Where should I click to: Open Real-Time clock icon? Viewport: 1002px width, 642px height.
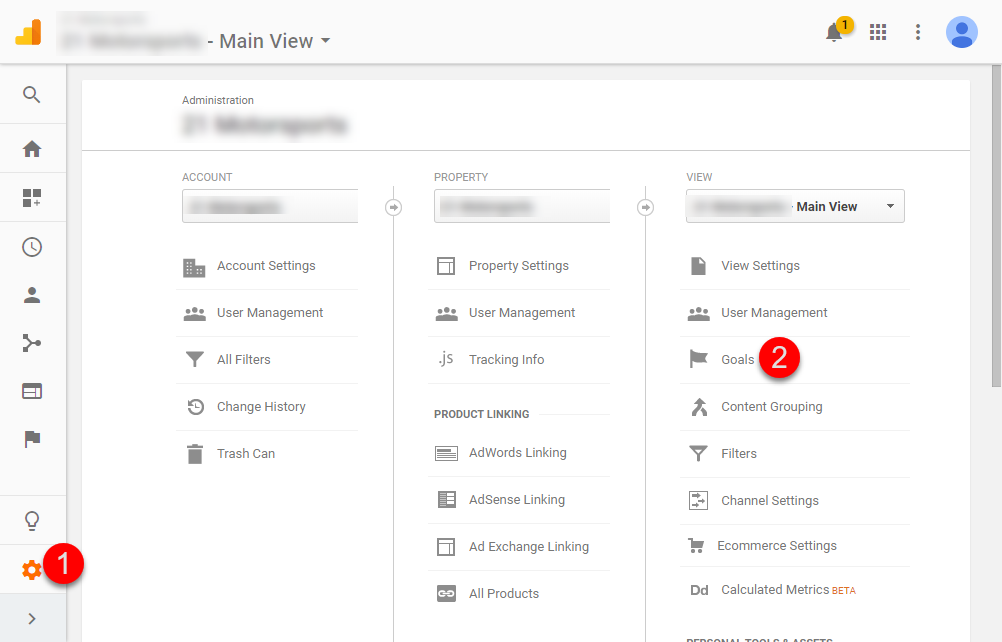point(32,247)
